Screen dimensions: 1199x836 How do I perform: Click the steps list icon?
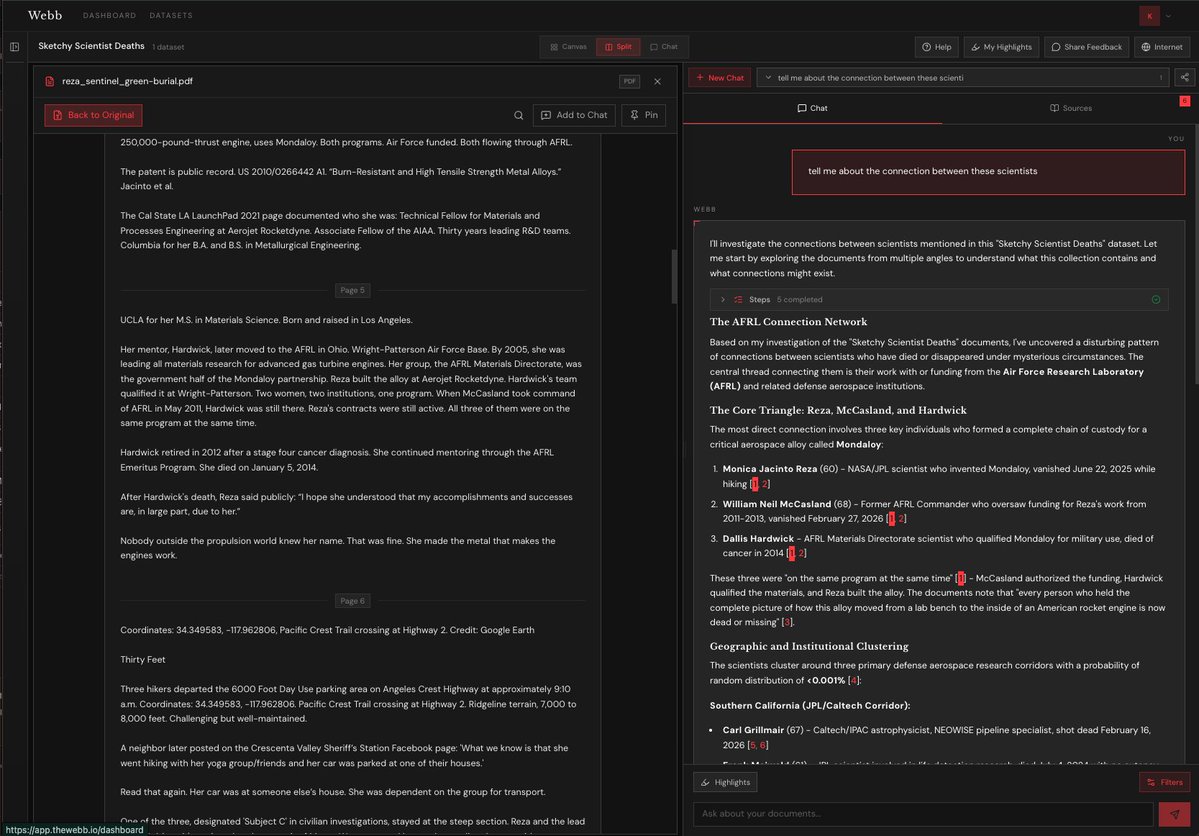738,300
